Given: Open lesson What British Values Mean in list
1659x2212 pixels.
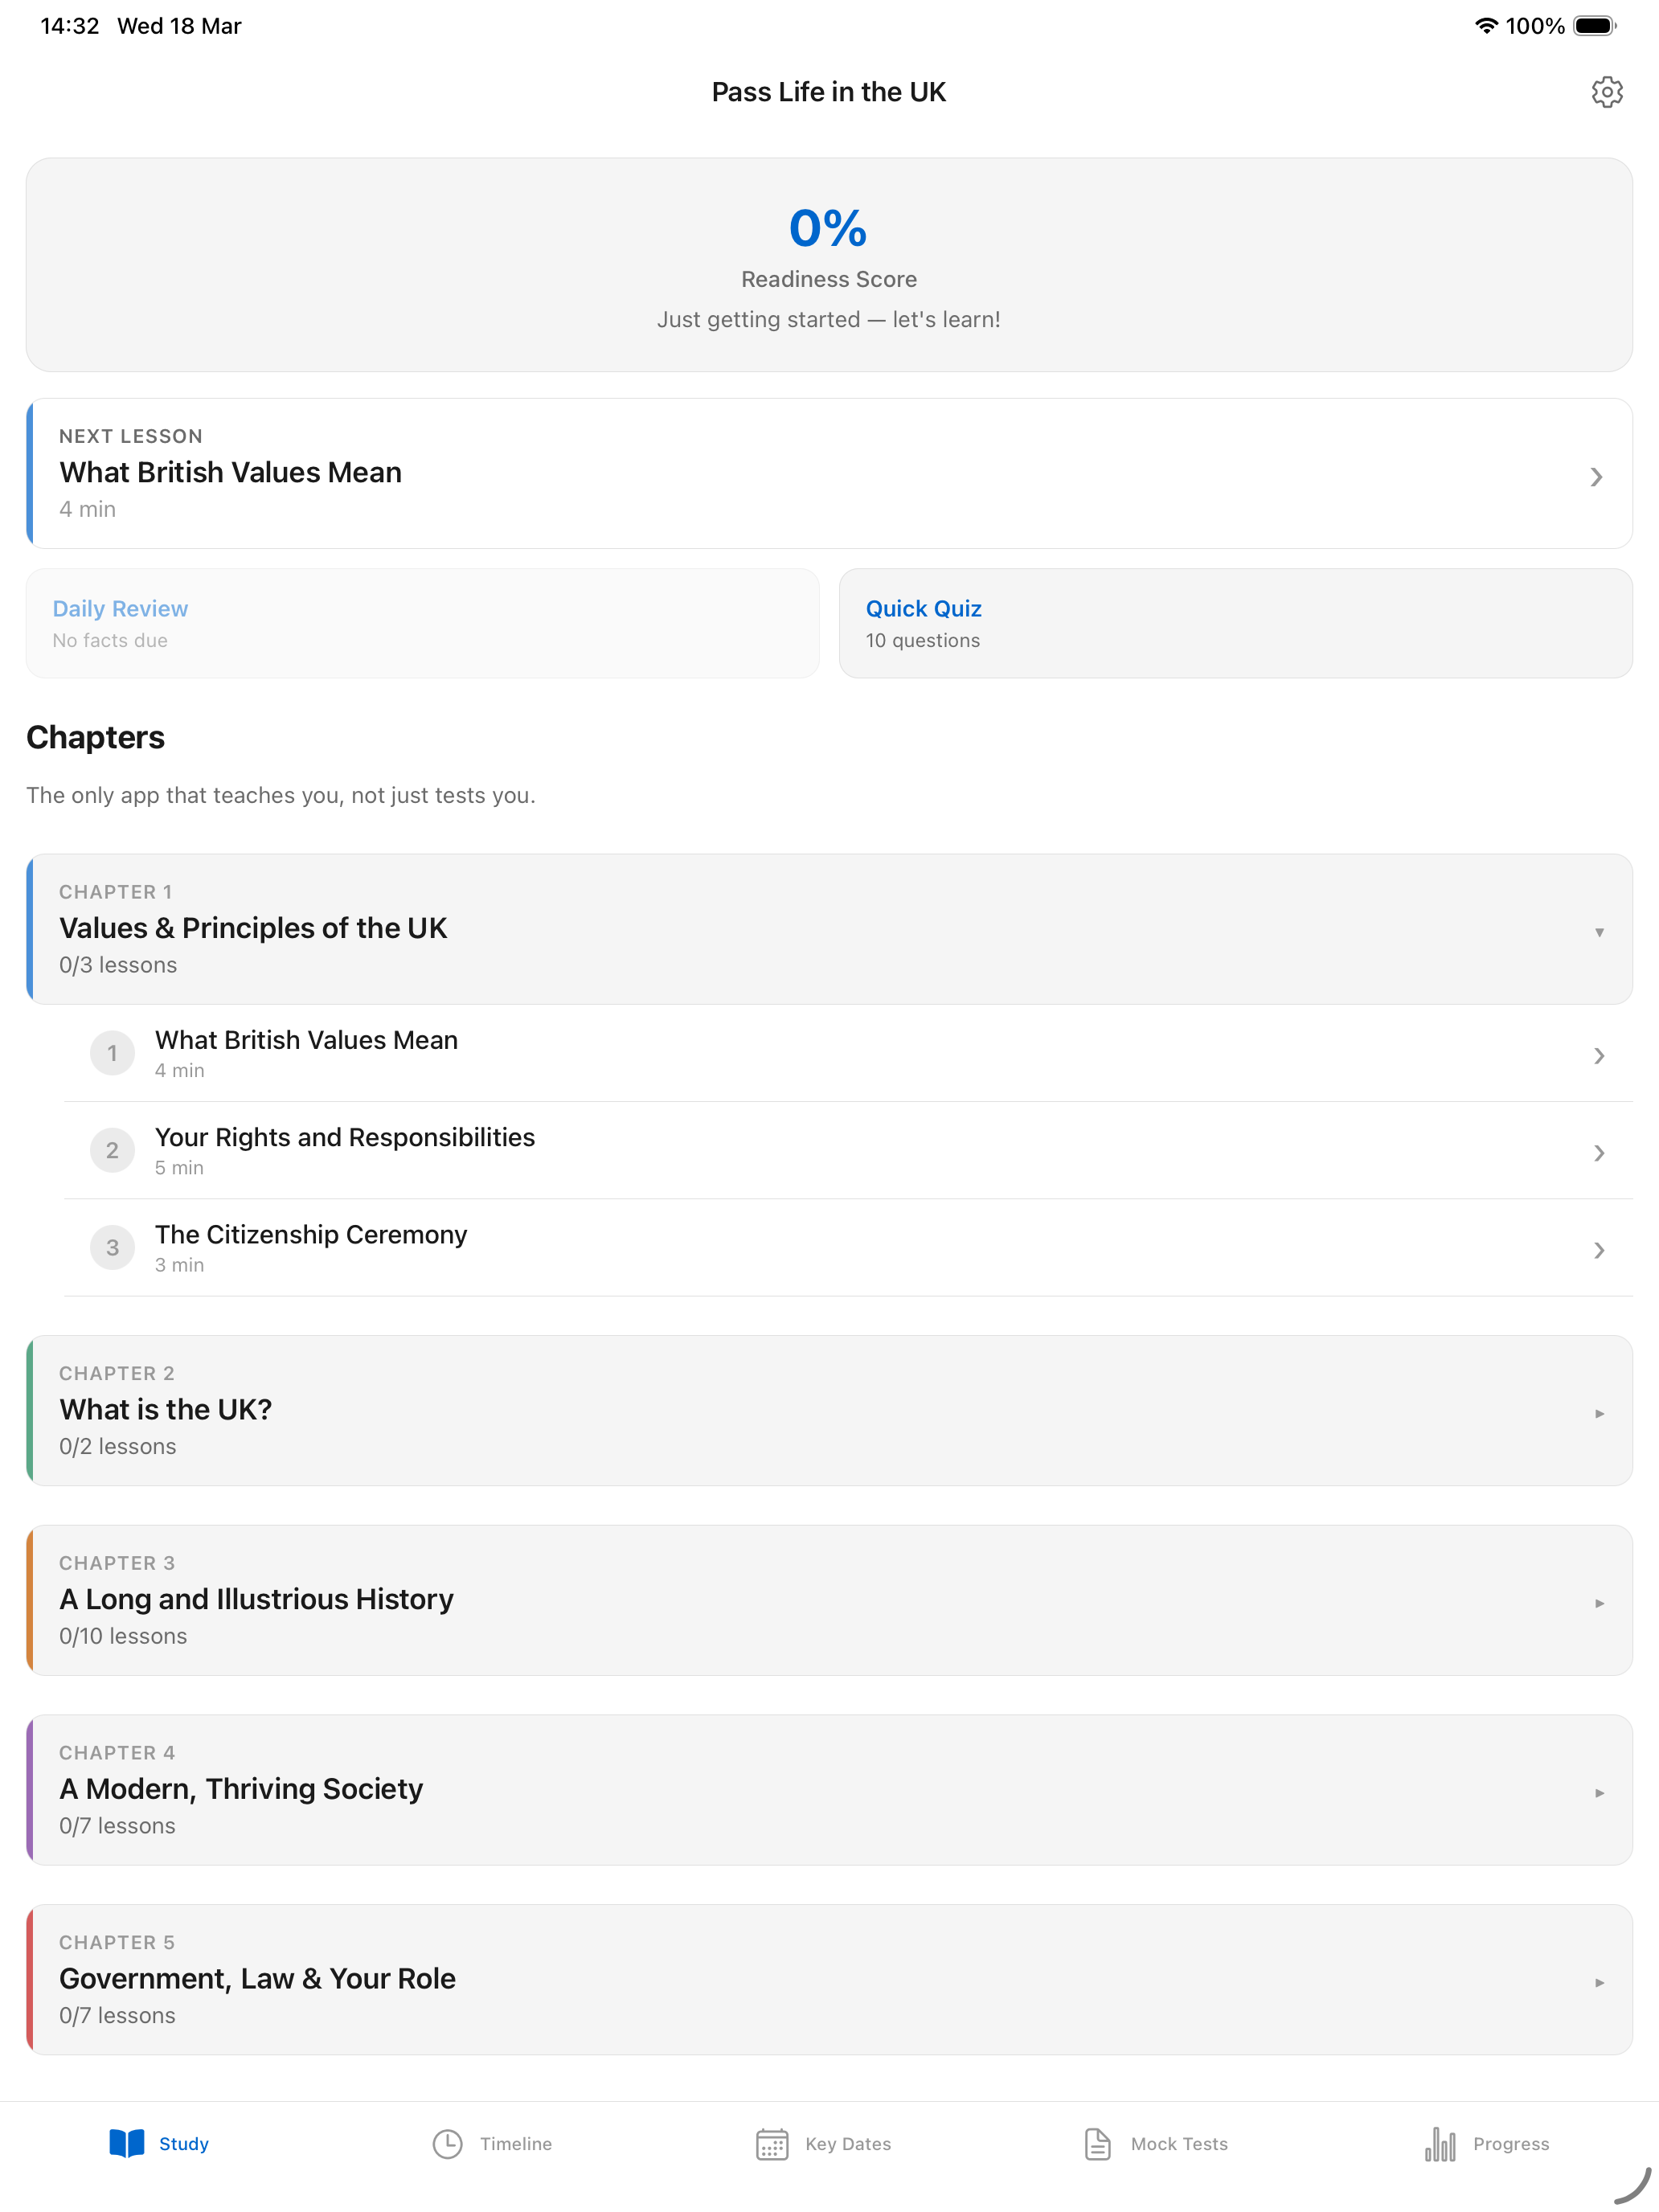Looking at the screenshot, I should pos(848,1054).
